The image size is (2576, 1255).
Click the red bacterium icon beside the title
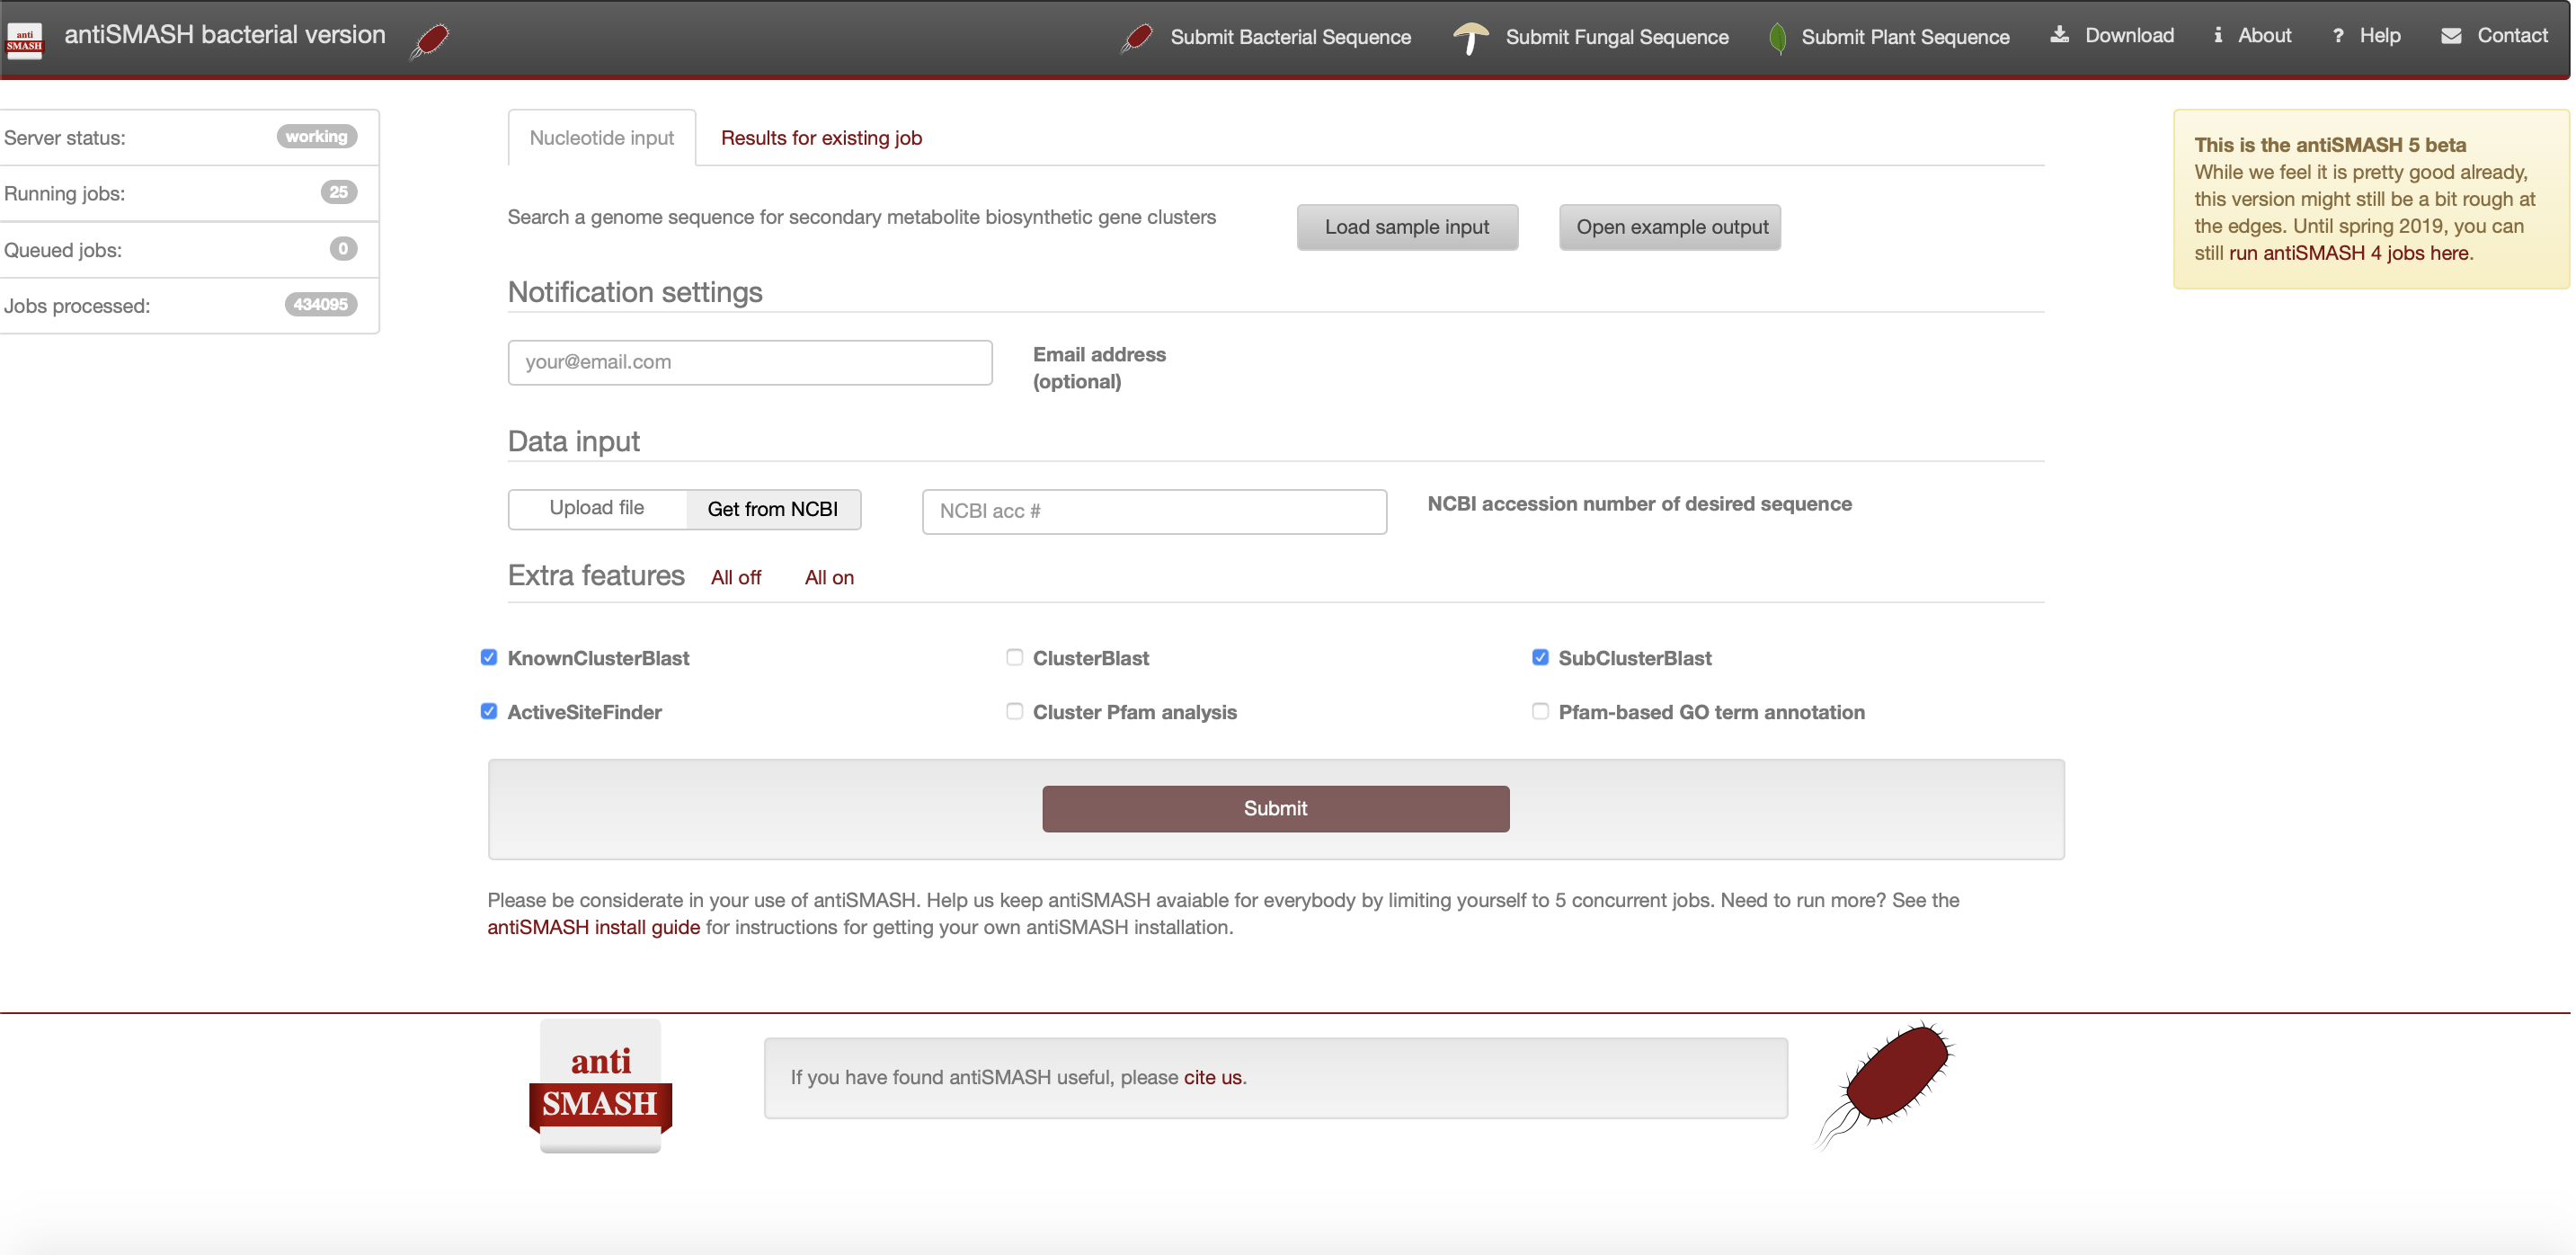tap(430, 40)
